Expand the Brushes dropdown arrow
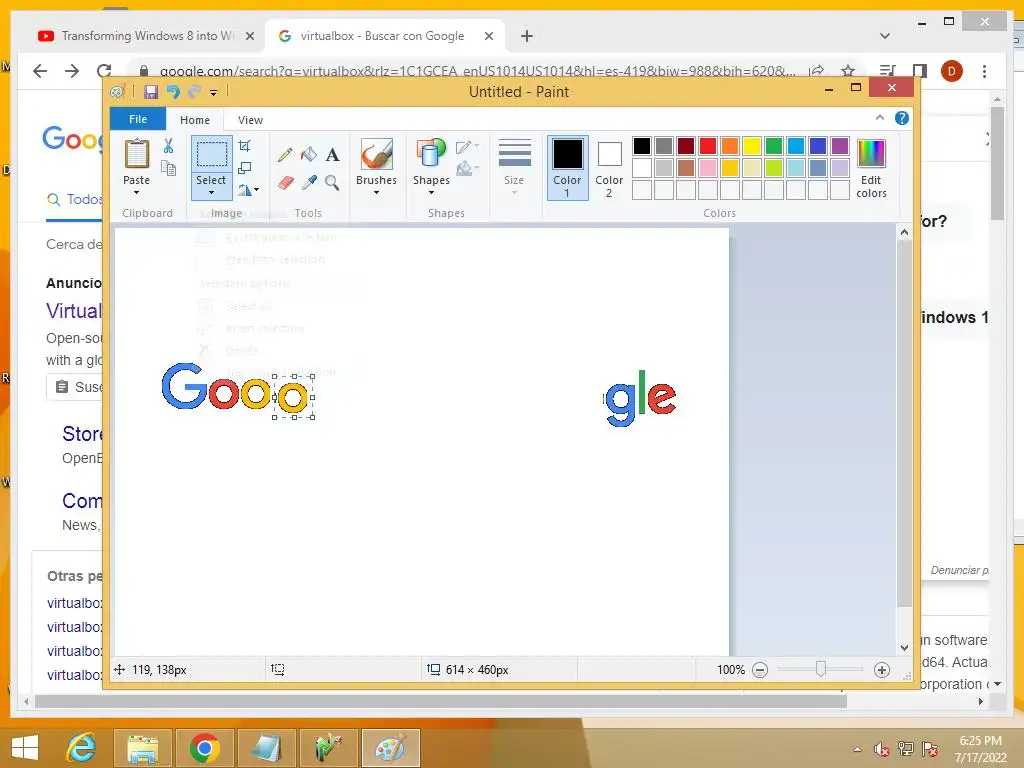The image size is (1024, 768). 376,193
